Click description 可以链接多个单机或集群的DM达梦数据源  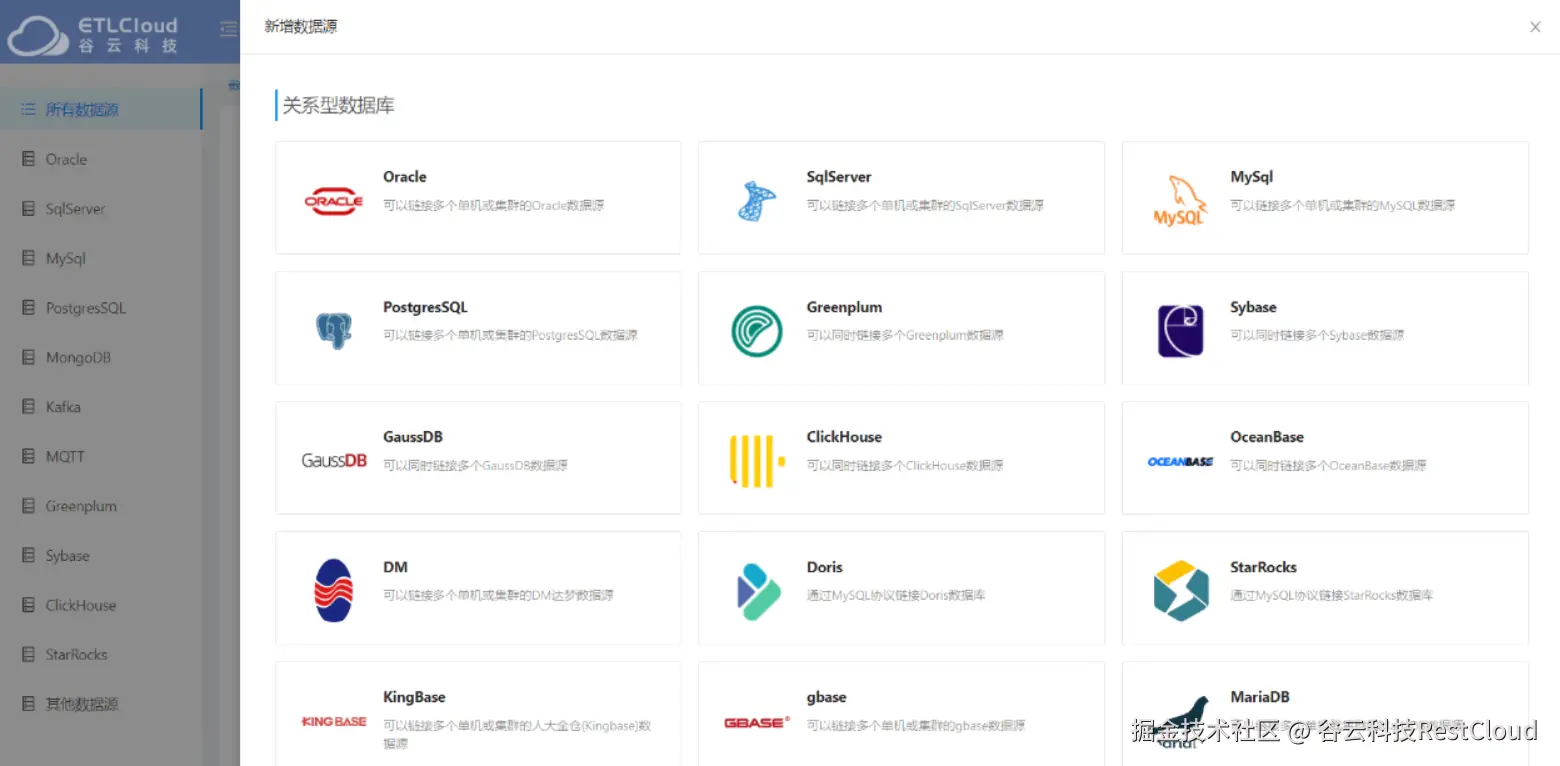[x=499, y=595]
